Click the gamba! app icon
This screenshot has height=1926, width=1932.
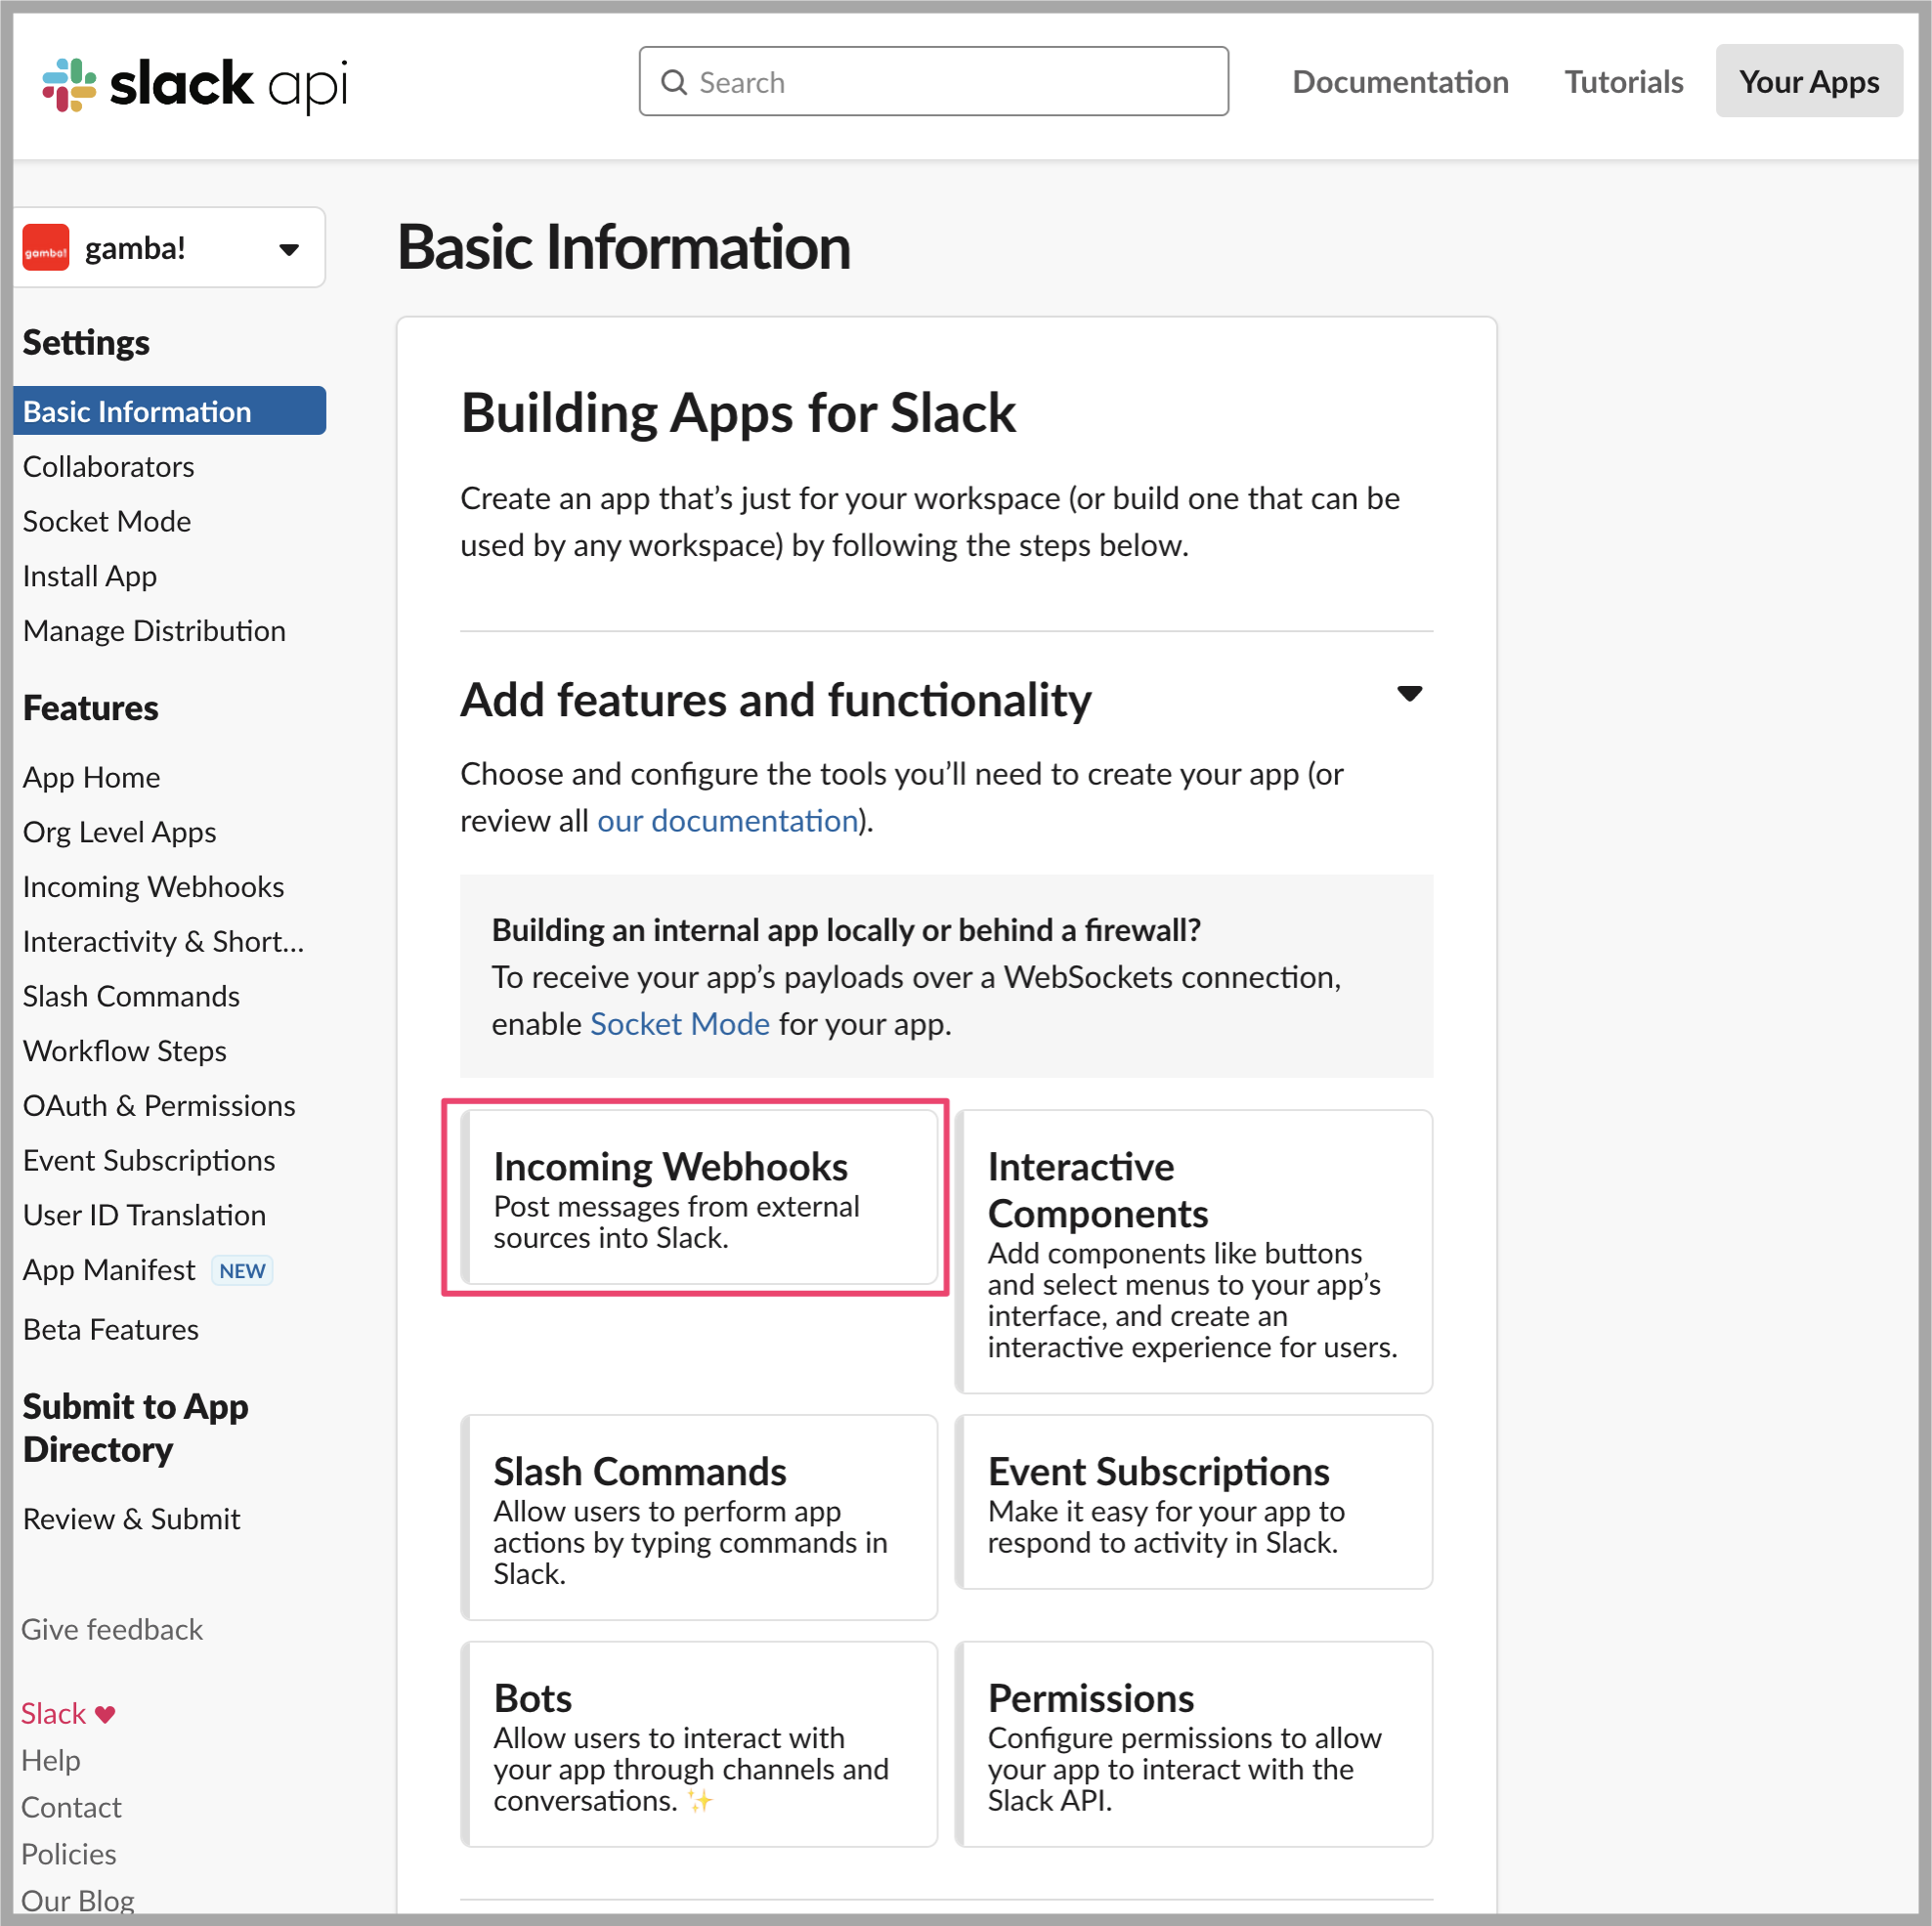click(46, 248)
